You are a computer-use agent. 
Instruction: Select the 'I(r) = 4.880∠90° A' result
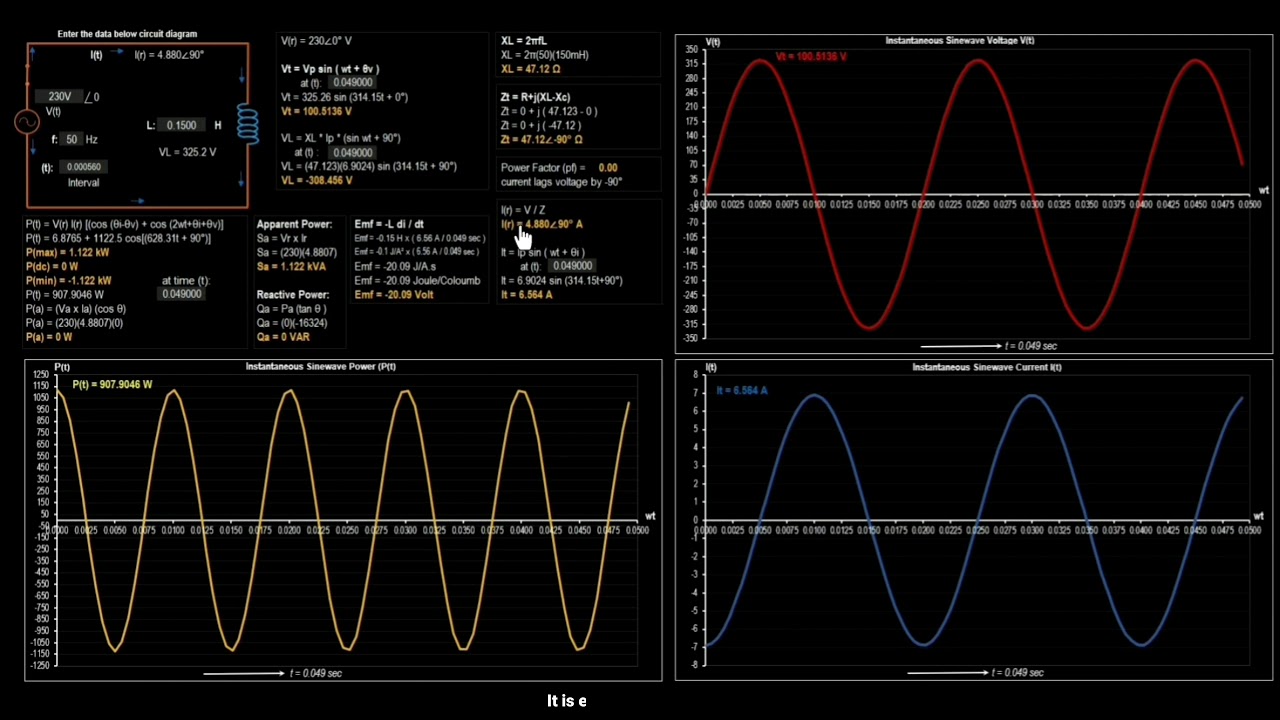[541, 224]
